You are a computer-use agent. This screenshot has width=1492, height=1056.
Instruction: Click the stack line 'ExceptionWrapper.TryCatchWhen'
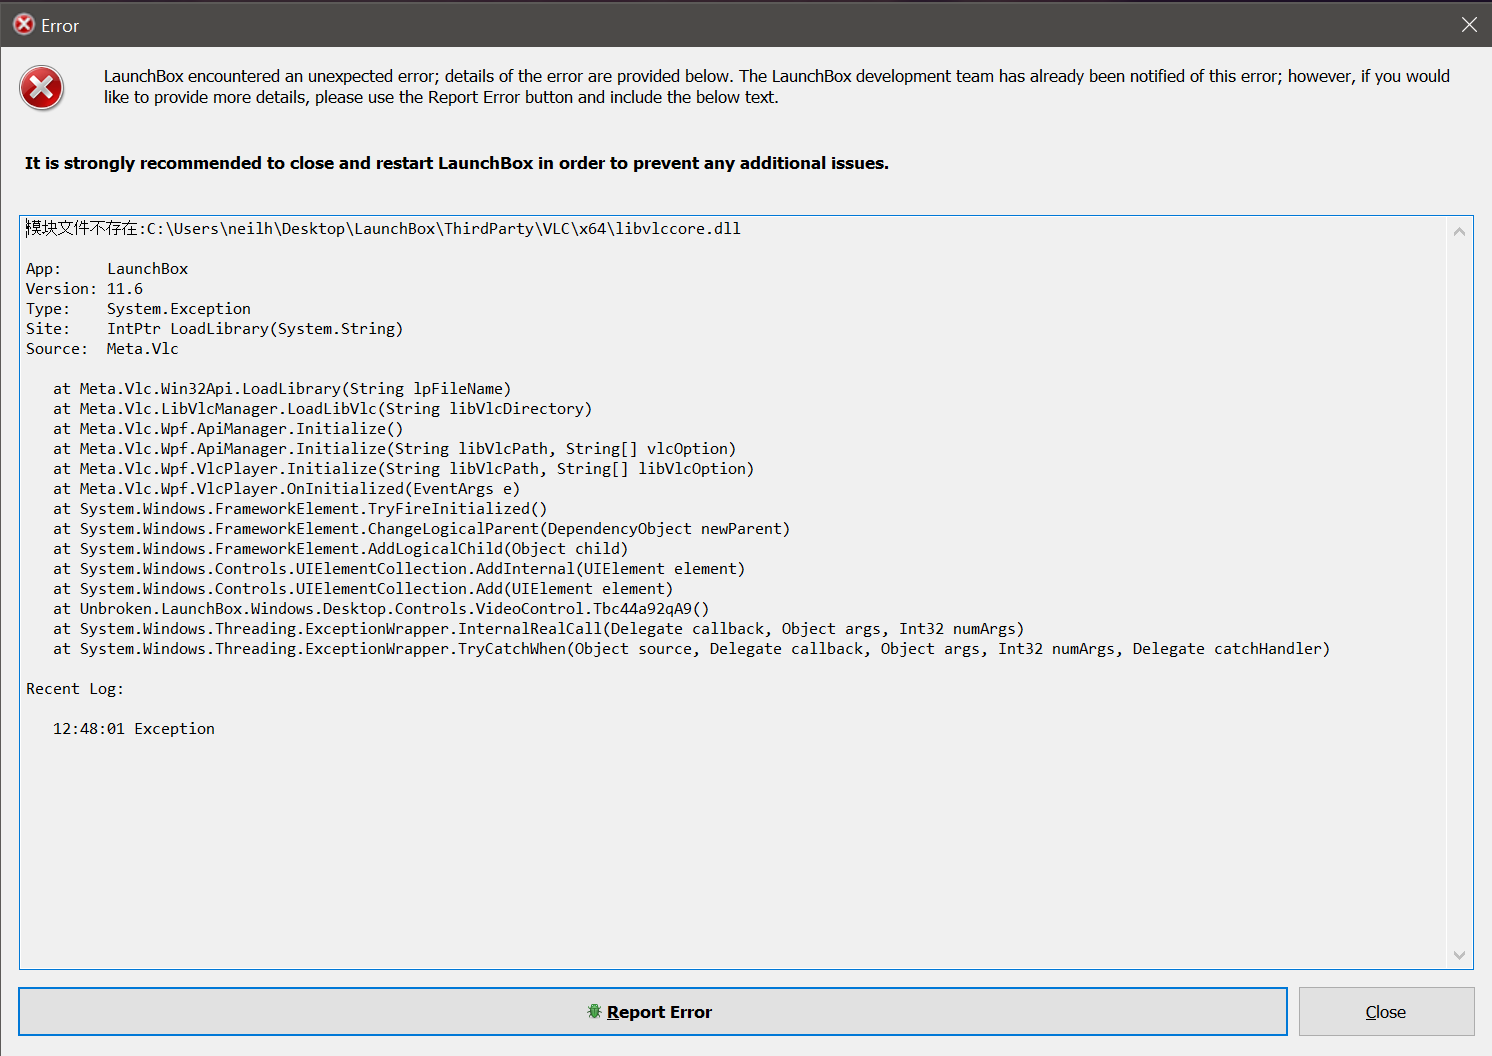click(691, 648)
